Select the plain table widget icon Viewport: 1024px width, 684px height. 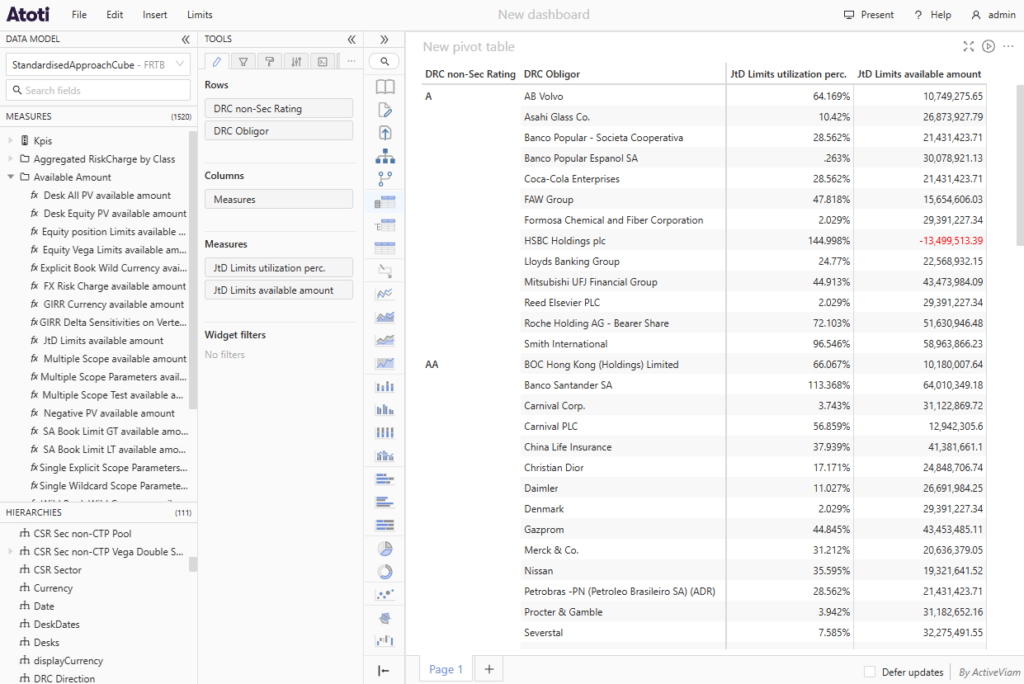tap(385, 248)
